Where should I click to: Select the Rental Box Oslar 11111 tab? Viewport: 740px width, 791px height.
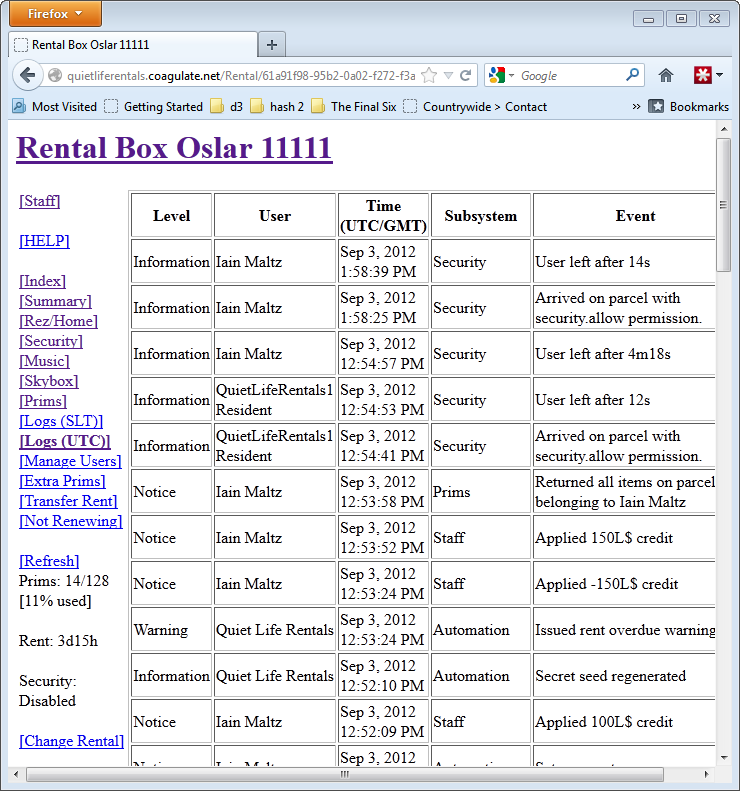pos(132,45)
